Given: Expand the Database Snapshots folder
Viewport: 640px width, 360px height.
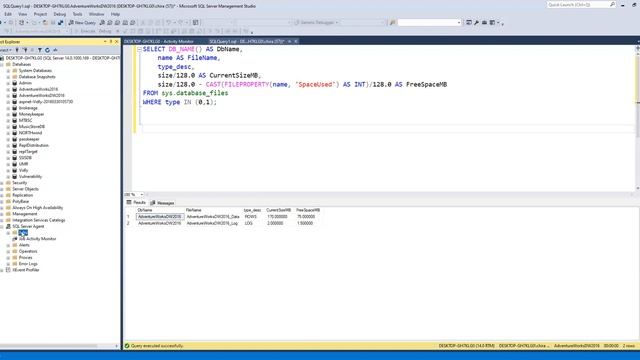Looking at the screenshot, I should click(x=8, y=77).
